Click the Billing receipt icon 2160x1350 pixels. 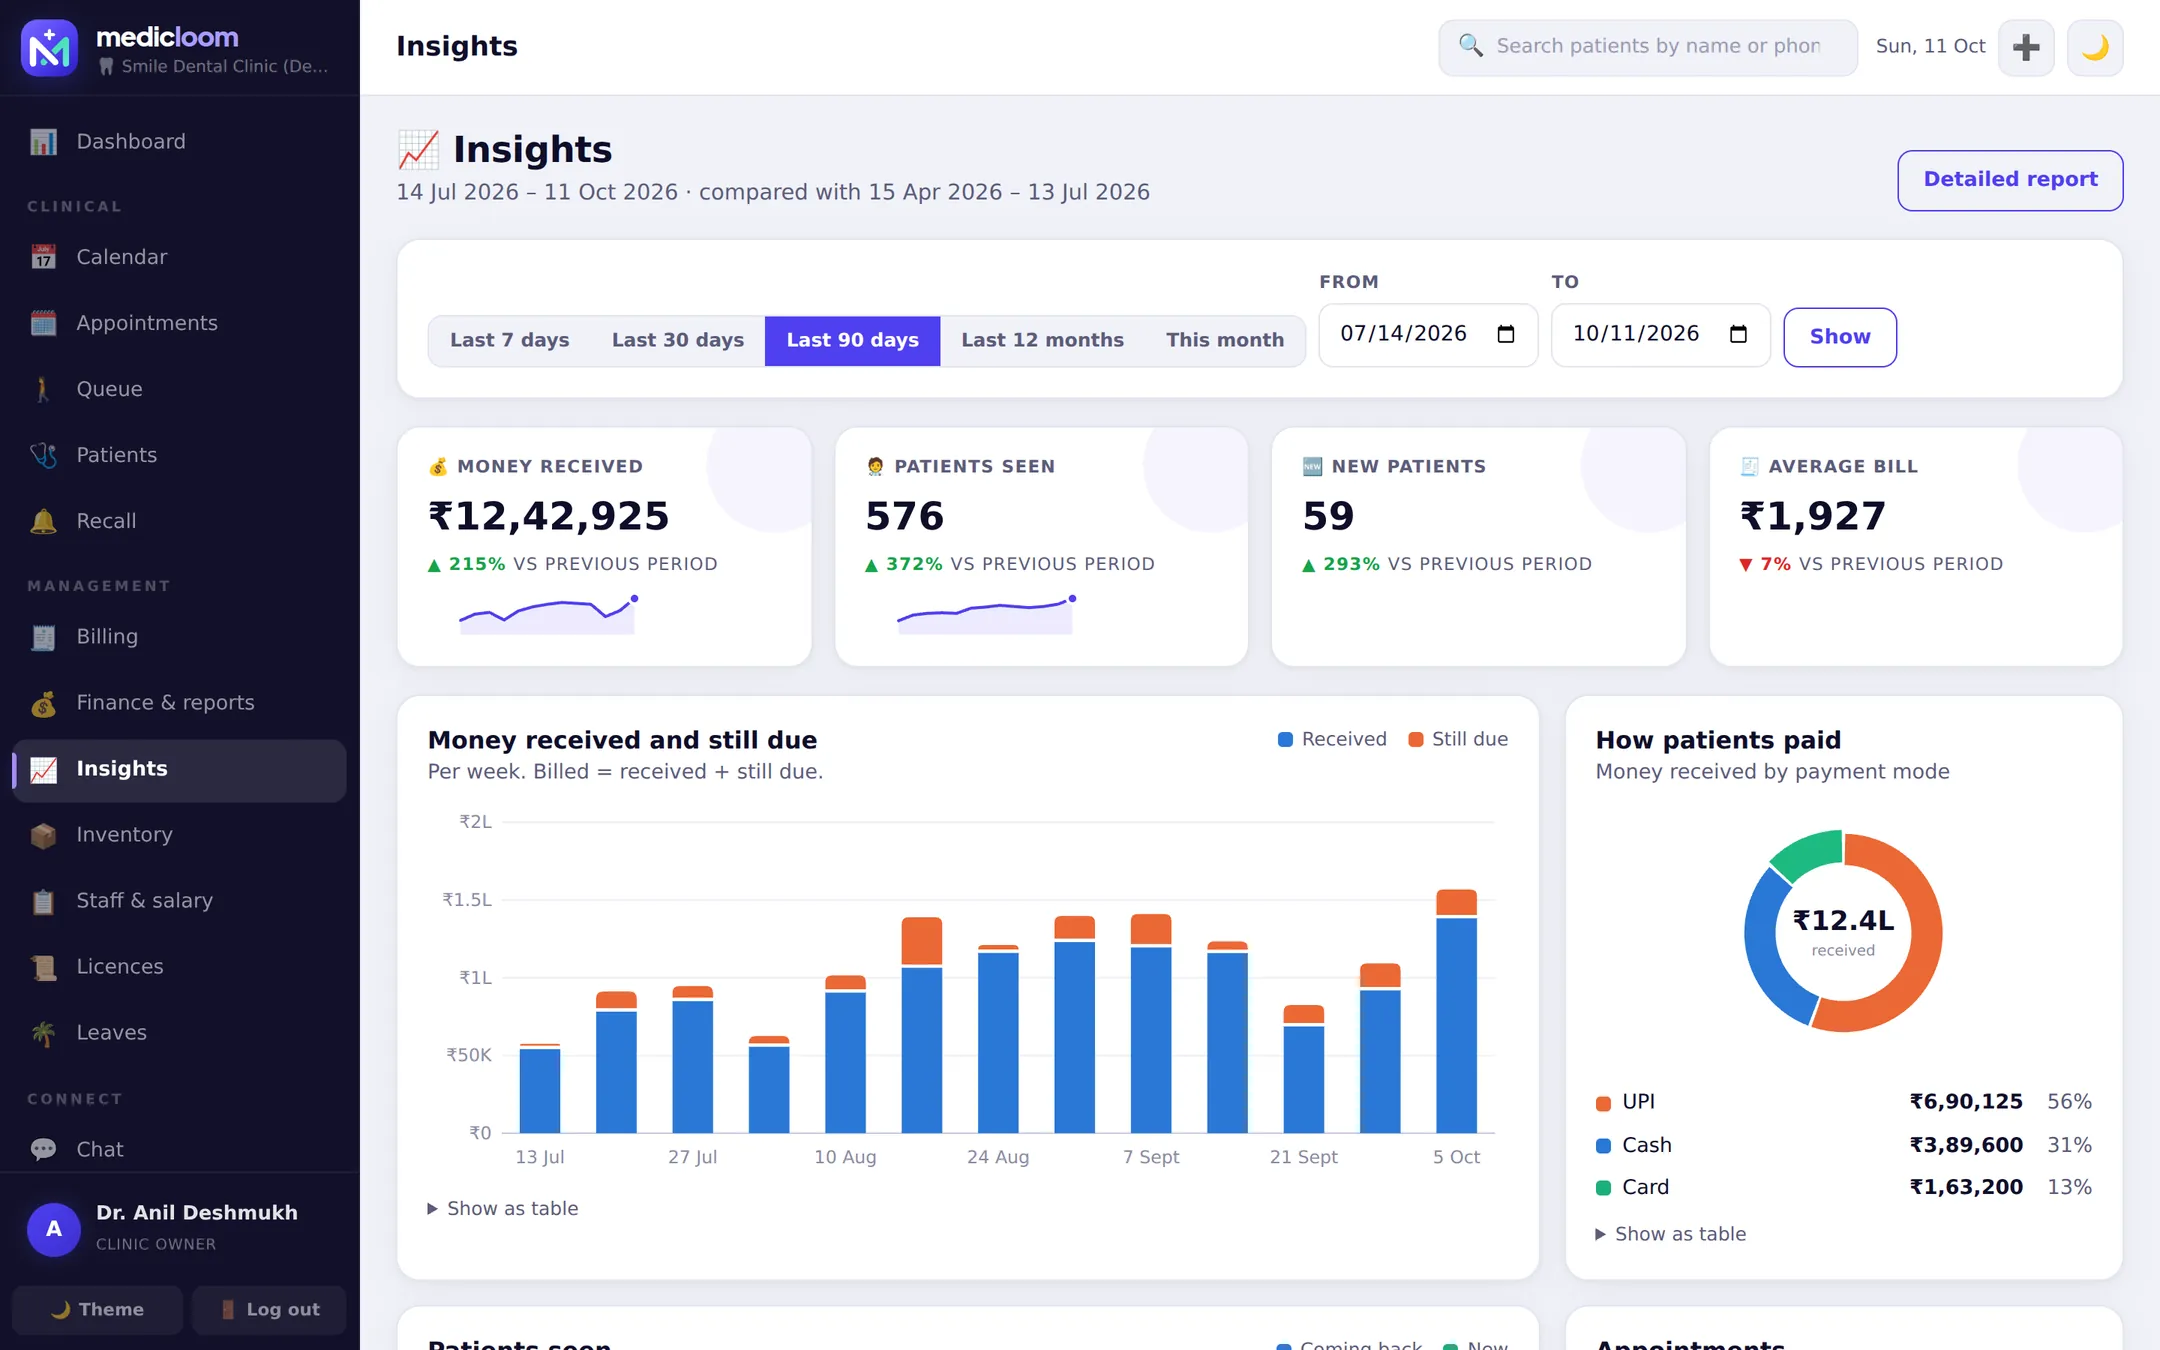[x=43, y=637]
